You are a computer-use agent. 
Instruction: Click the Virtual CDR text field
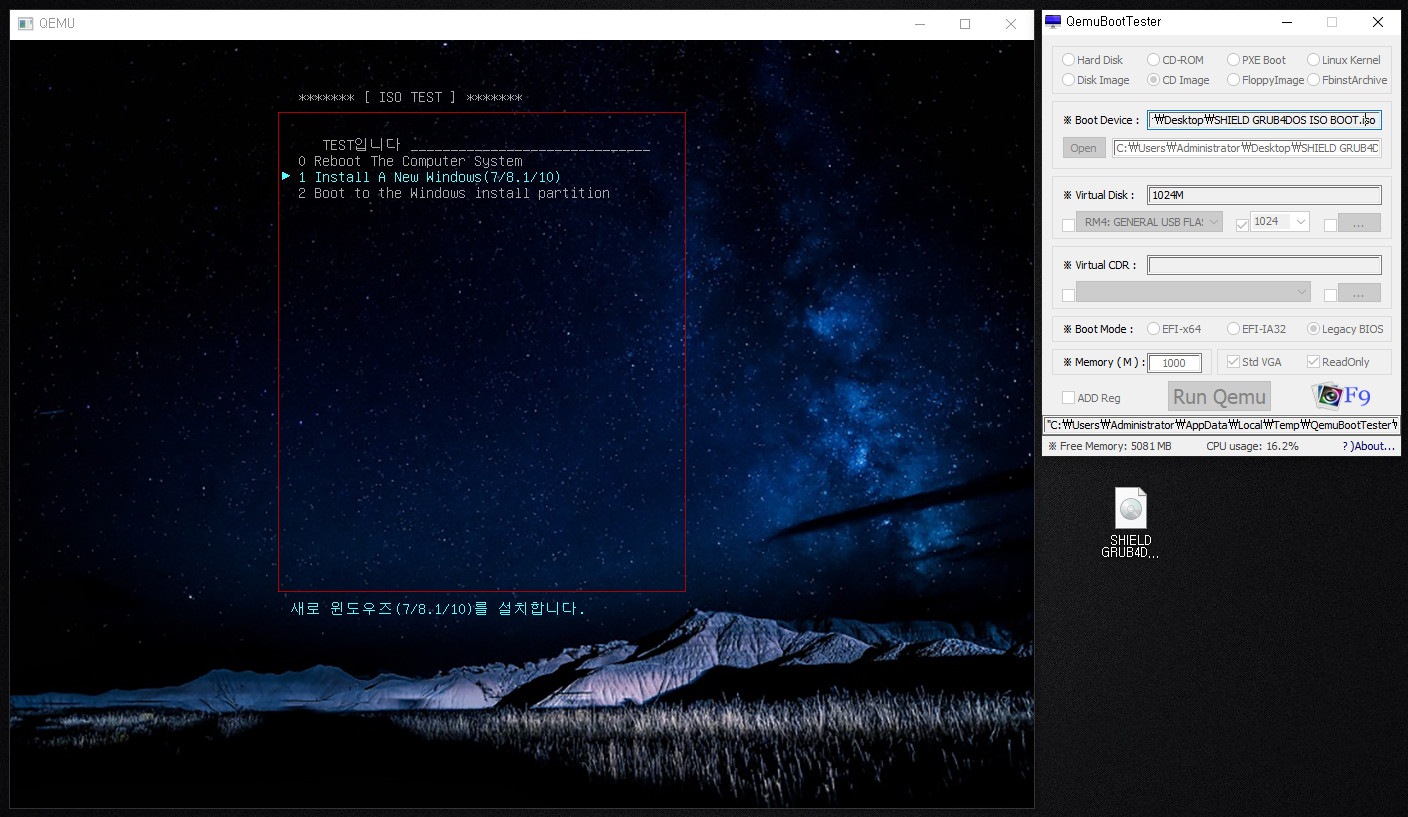tap(1264, 265)
